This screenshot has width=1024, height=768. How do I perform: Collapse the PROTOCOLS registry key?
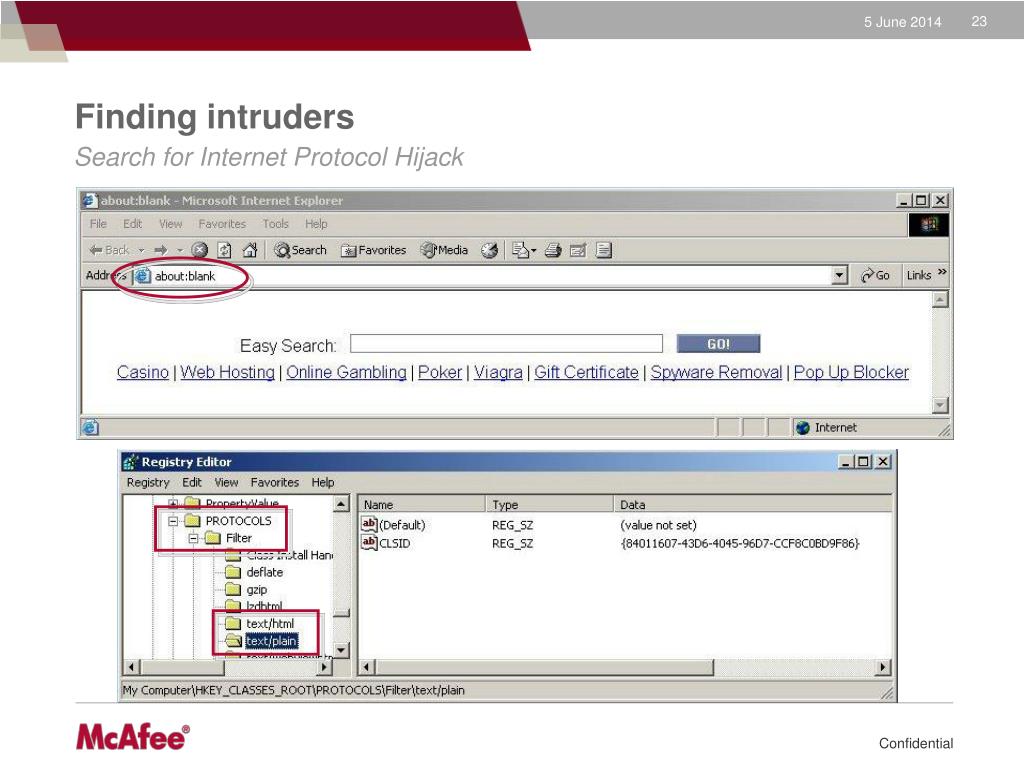click(174, 521)
